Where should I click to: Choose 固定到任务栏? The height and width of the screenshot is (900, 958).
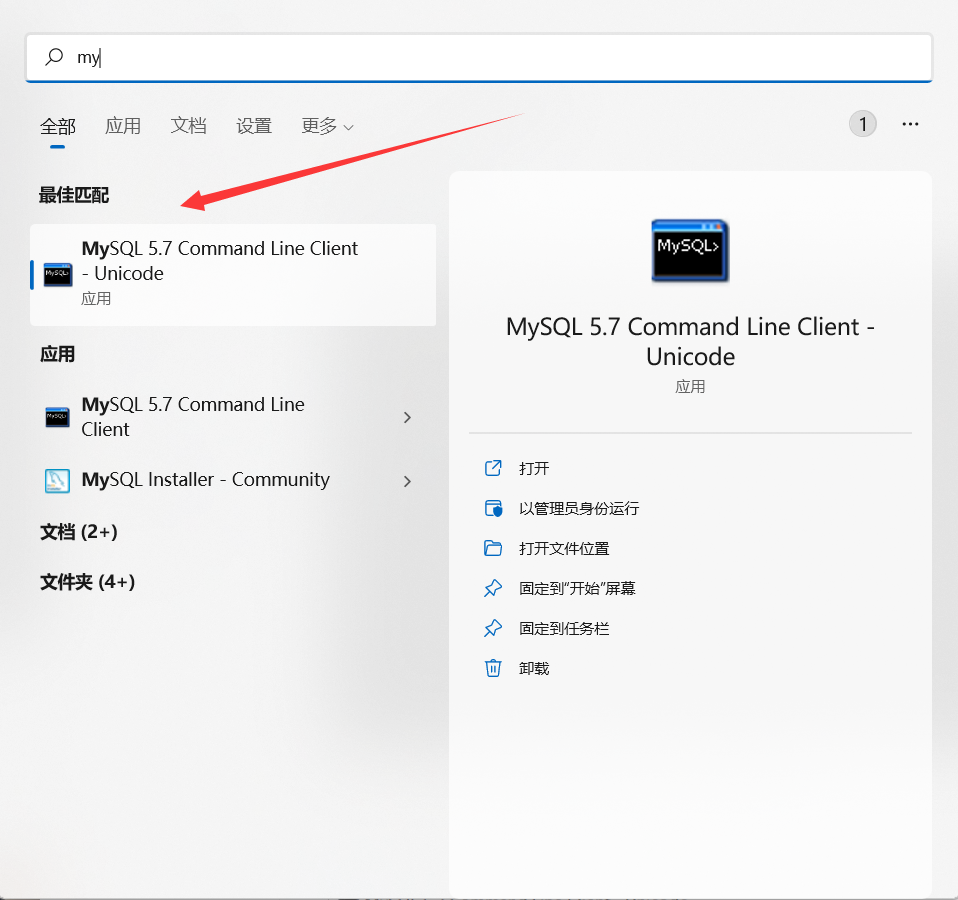564,629
